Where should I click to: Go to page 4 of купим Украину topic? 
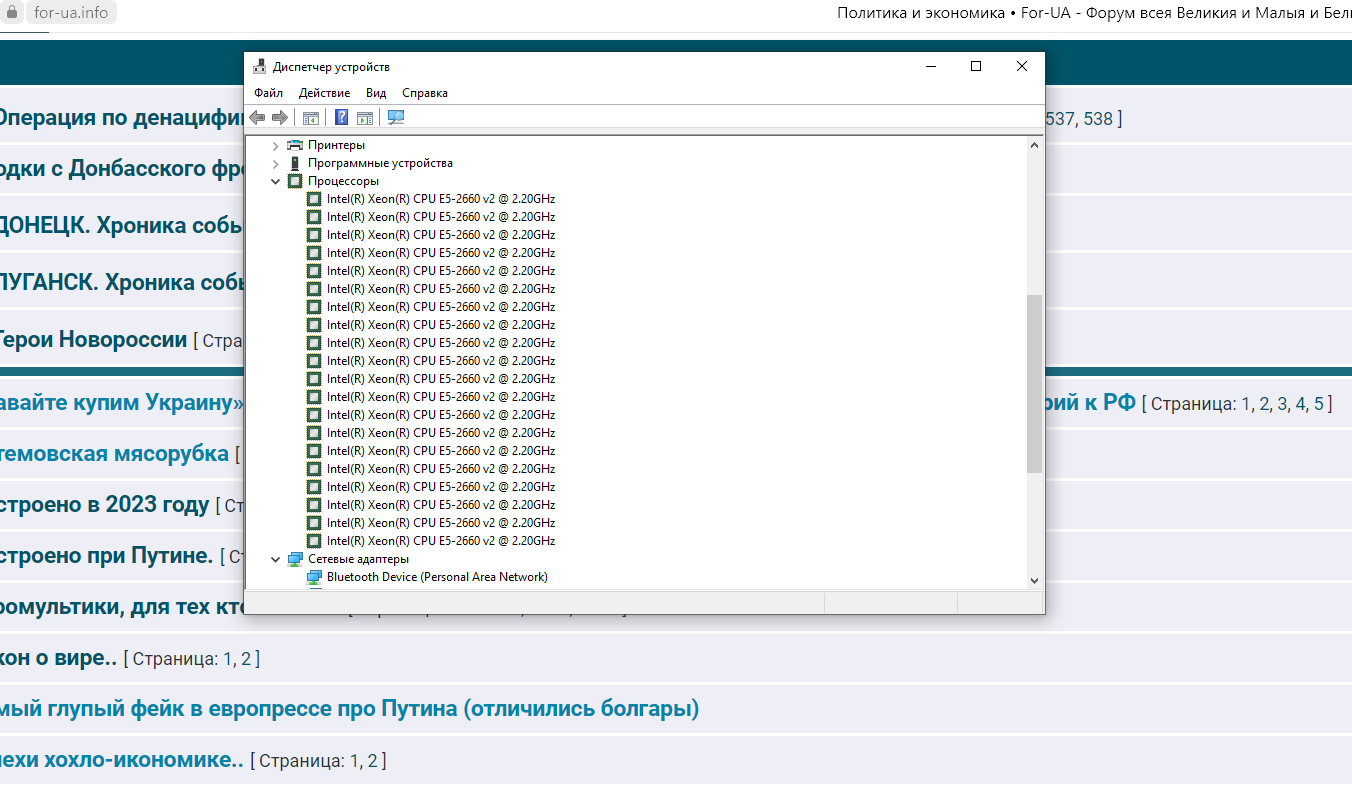pos(1300,404)
